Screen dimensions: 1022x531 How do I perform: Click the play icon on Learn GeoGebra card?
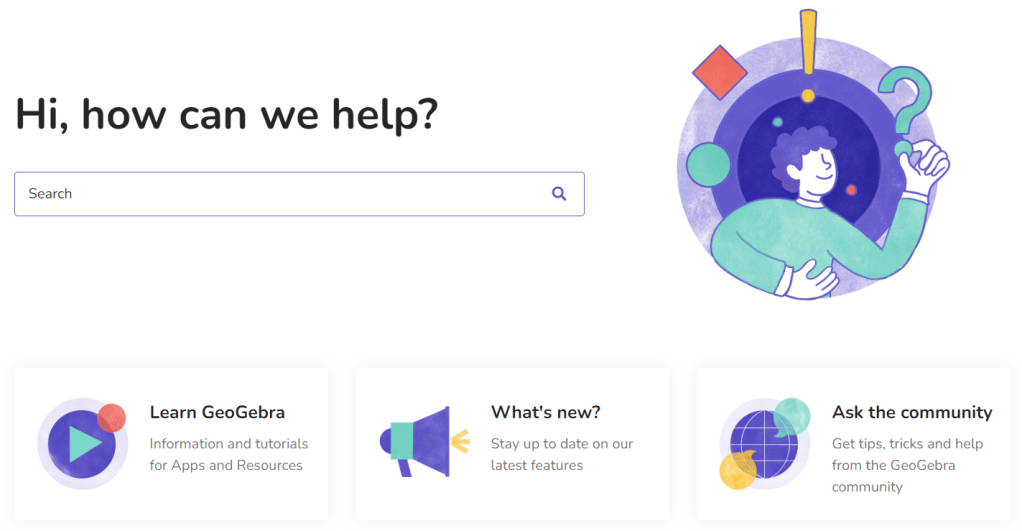pos(82,444)
